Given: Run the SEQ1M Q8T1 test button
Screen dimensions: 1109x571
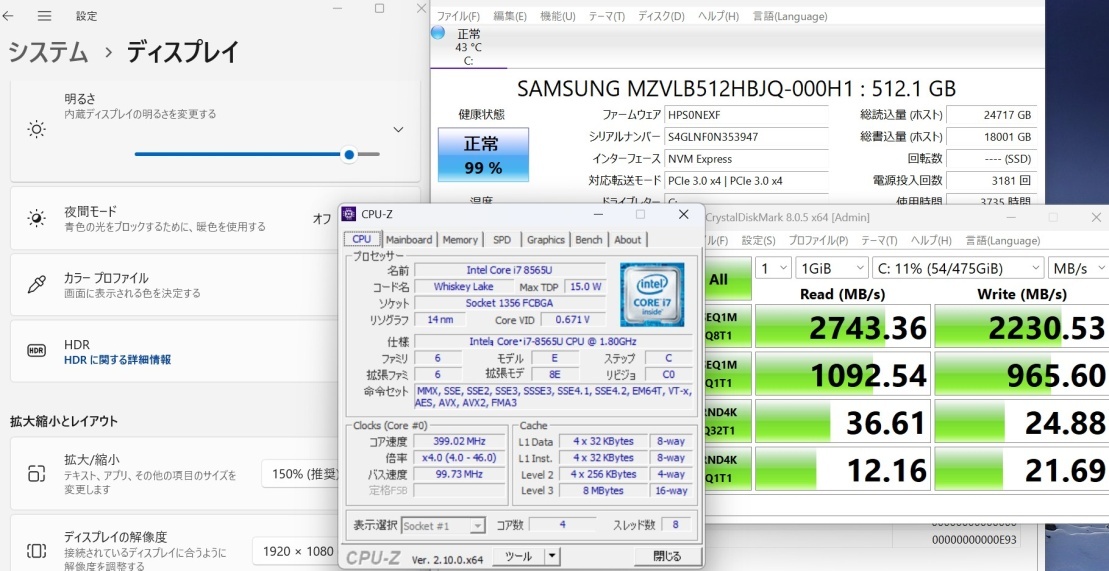Looking at the screenshot, I should point(727,328).
